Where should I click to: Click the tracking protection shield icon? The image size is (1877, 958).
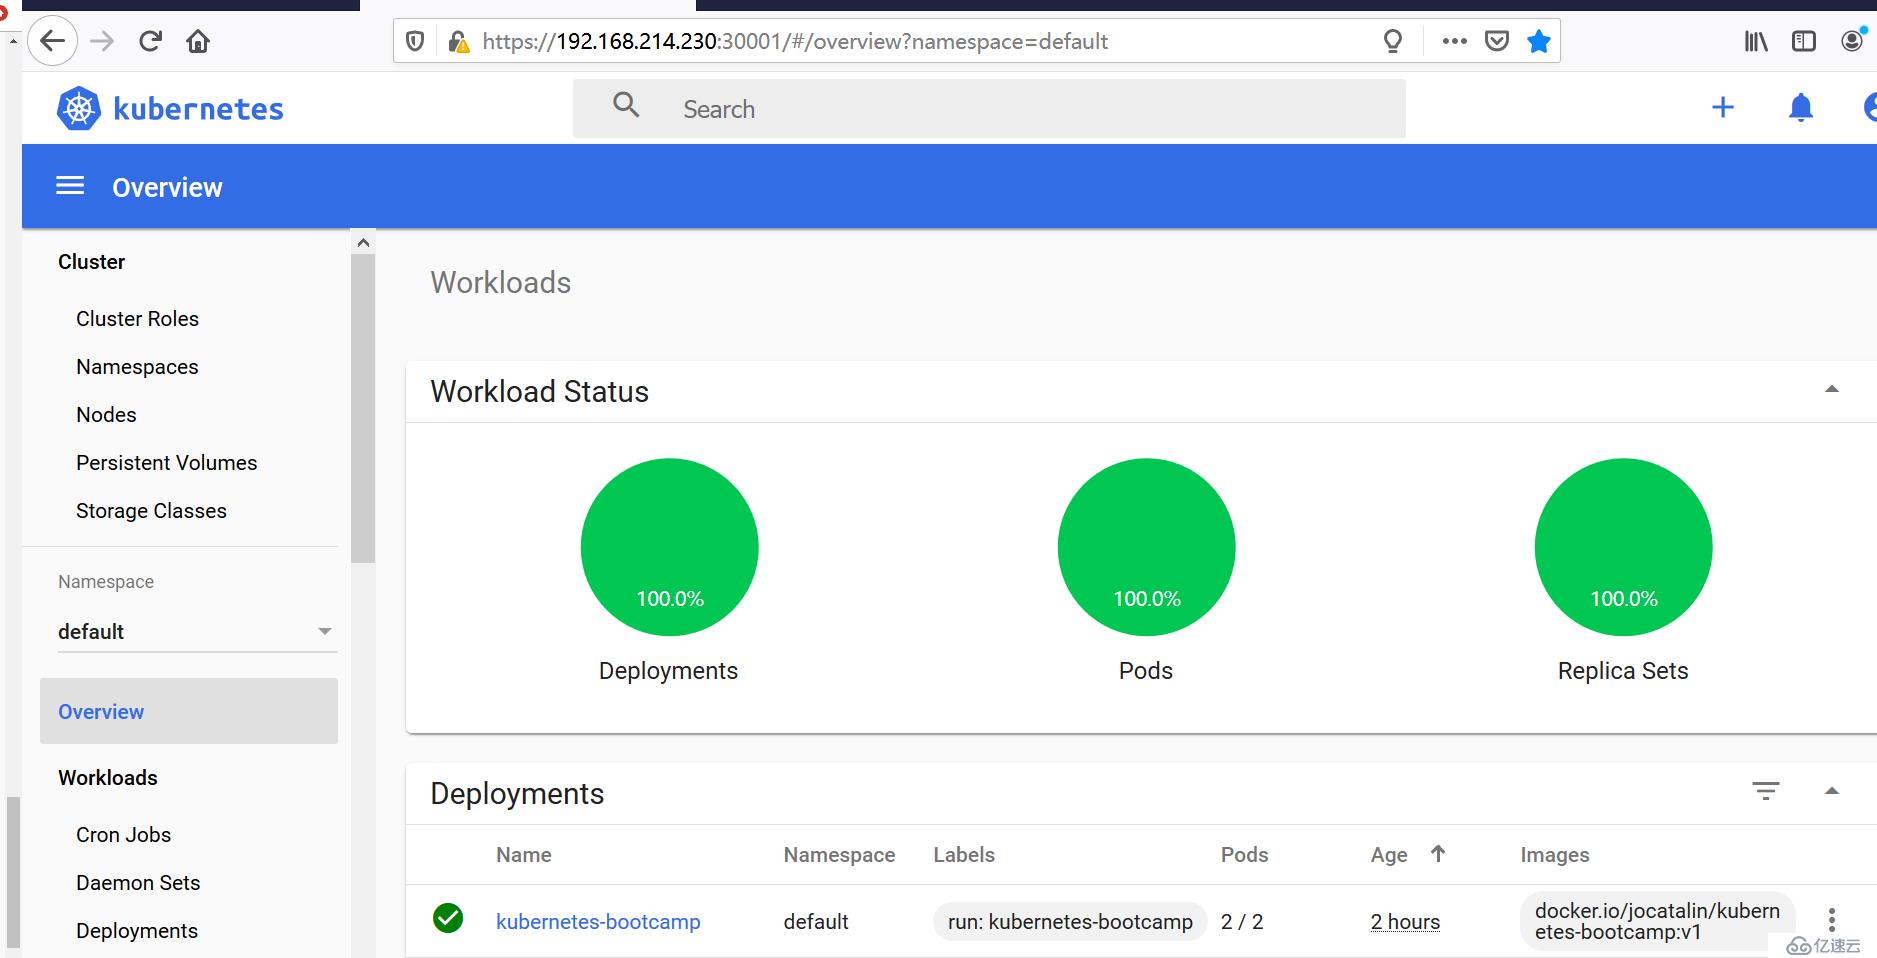click(x=415, y=41)
